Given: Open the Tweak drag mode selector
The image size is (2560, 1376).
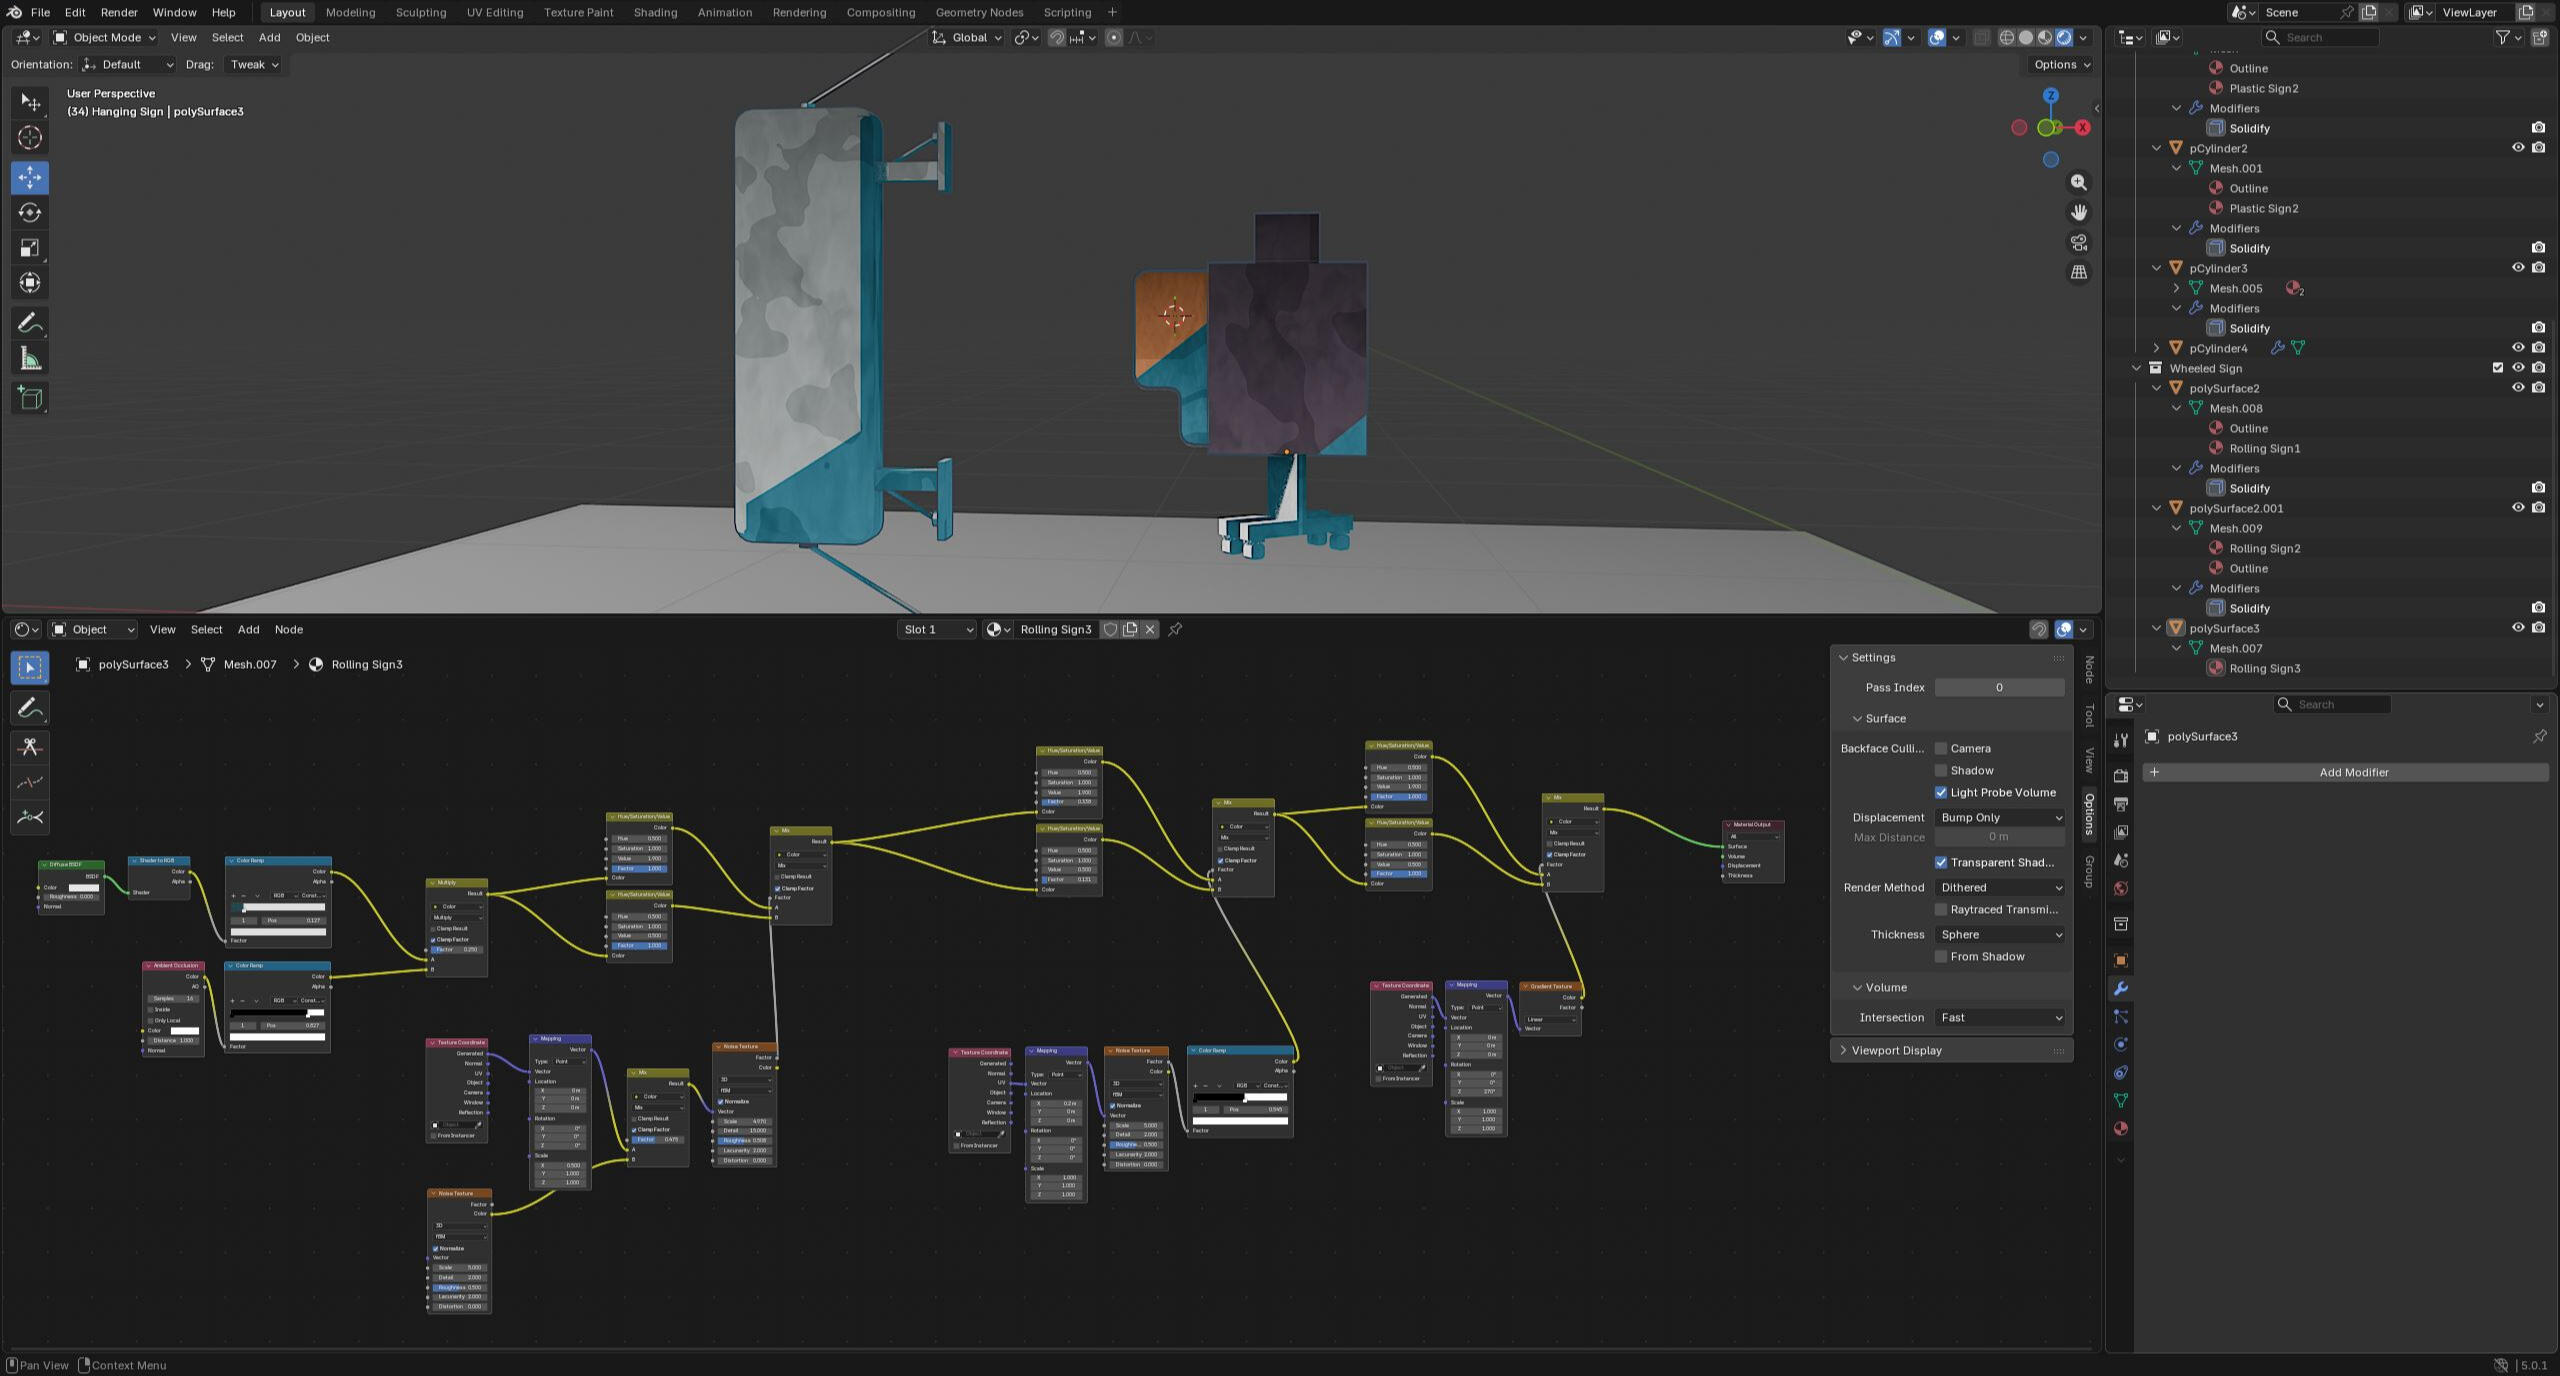Looking at the screenshot, I should [x=253, y=65].
